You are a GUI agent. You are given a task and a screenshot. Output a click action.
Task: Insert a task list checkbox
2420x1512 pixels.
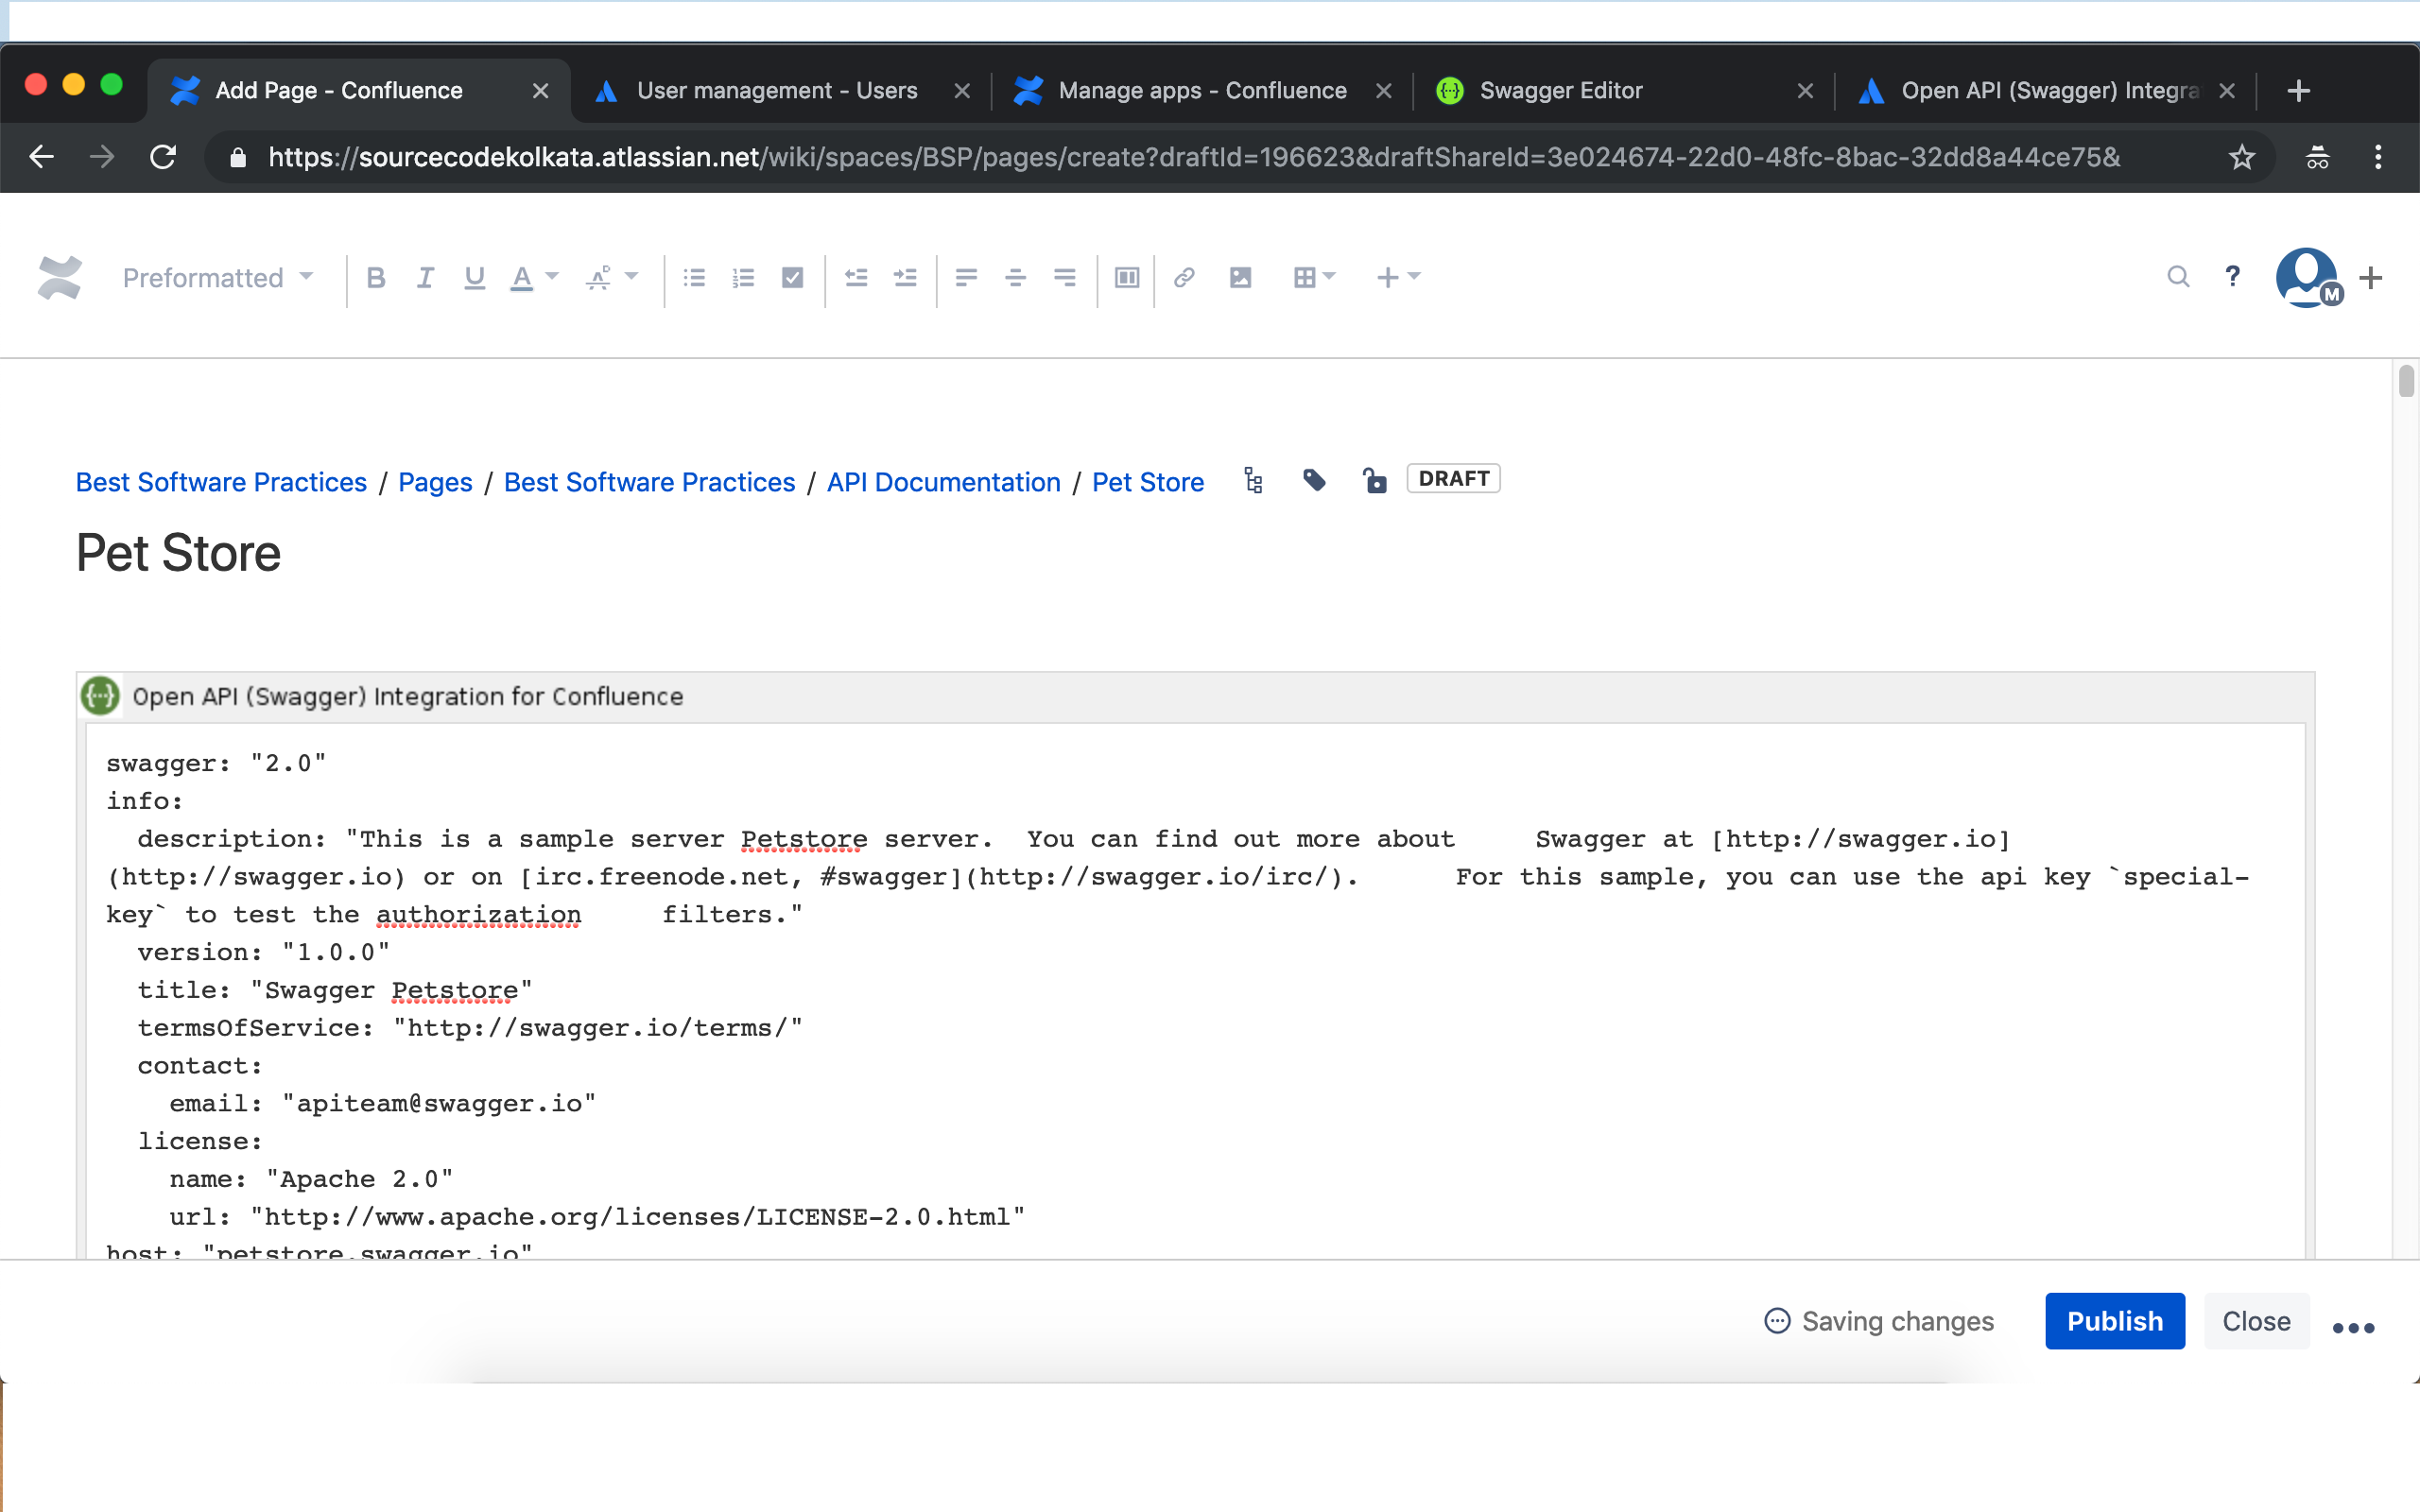click(792, 278)
